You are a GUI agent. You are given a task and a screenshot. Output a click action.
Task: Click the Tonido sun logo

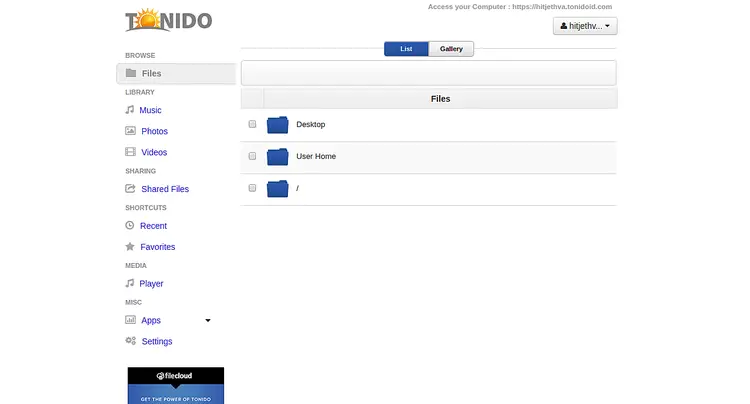pos(168,20)
